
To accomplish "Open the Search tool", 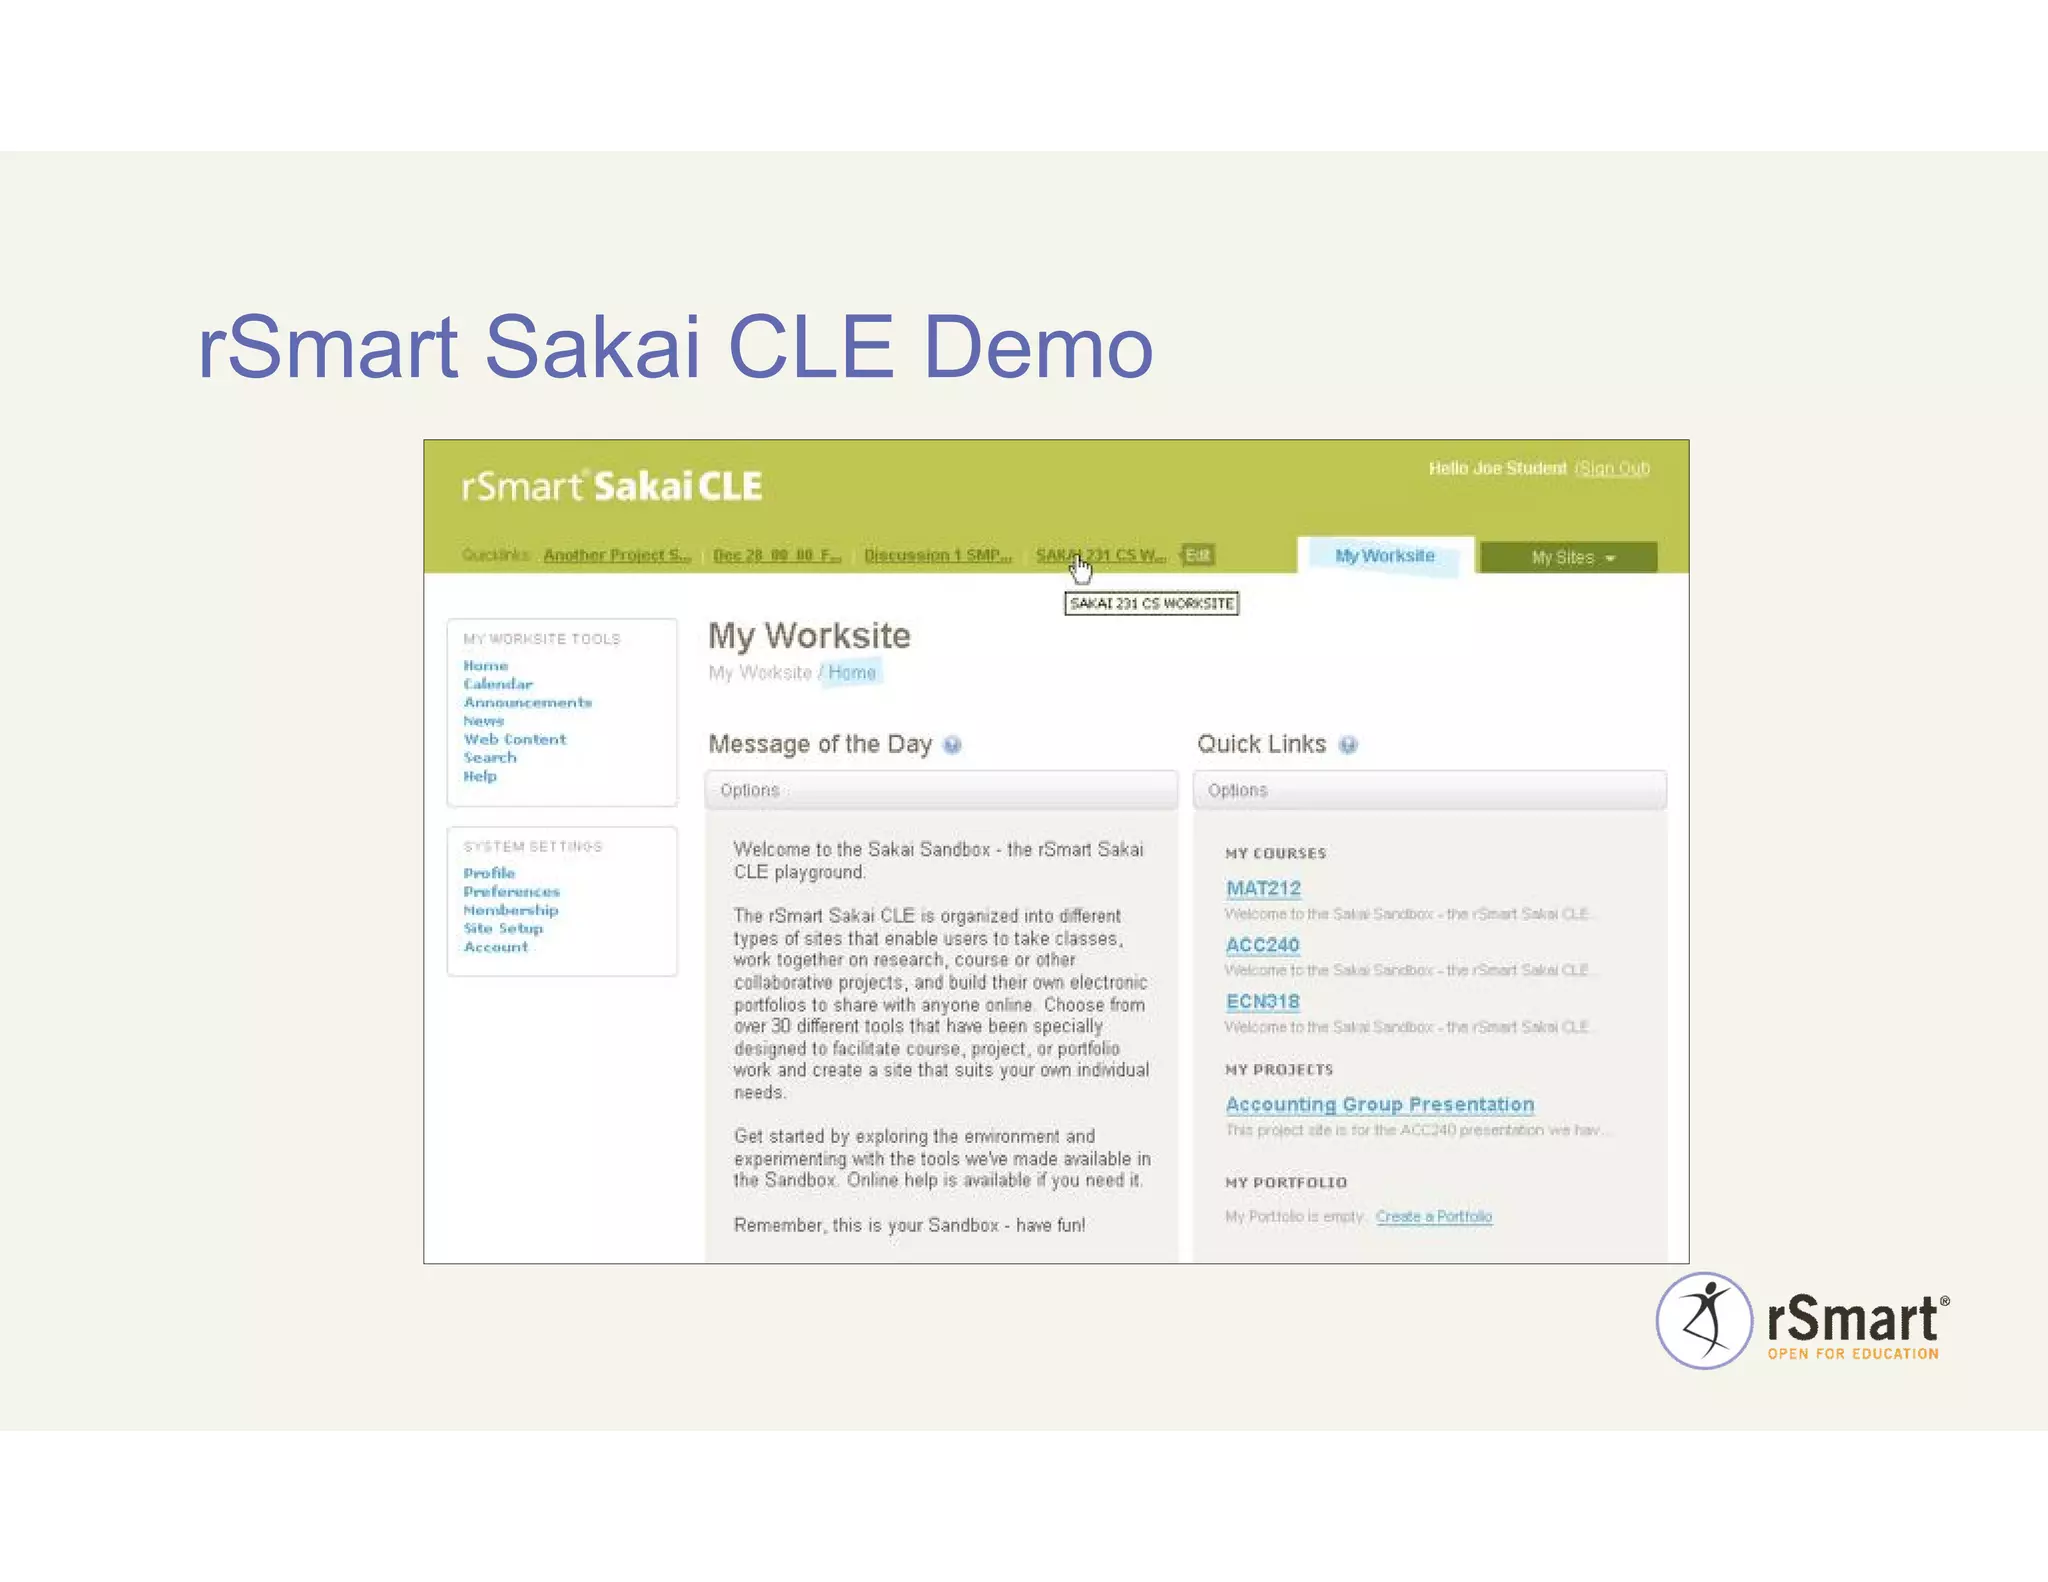I will 490,758.
